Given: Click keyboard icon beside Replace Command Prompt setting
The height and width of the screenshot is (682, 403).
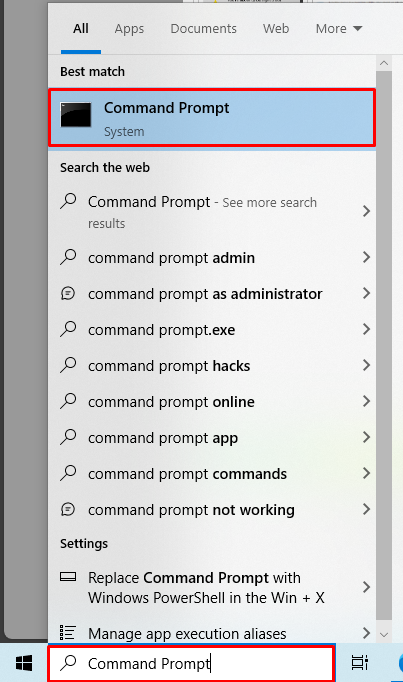Looking at the screenshot, I should tap(68, 577).
